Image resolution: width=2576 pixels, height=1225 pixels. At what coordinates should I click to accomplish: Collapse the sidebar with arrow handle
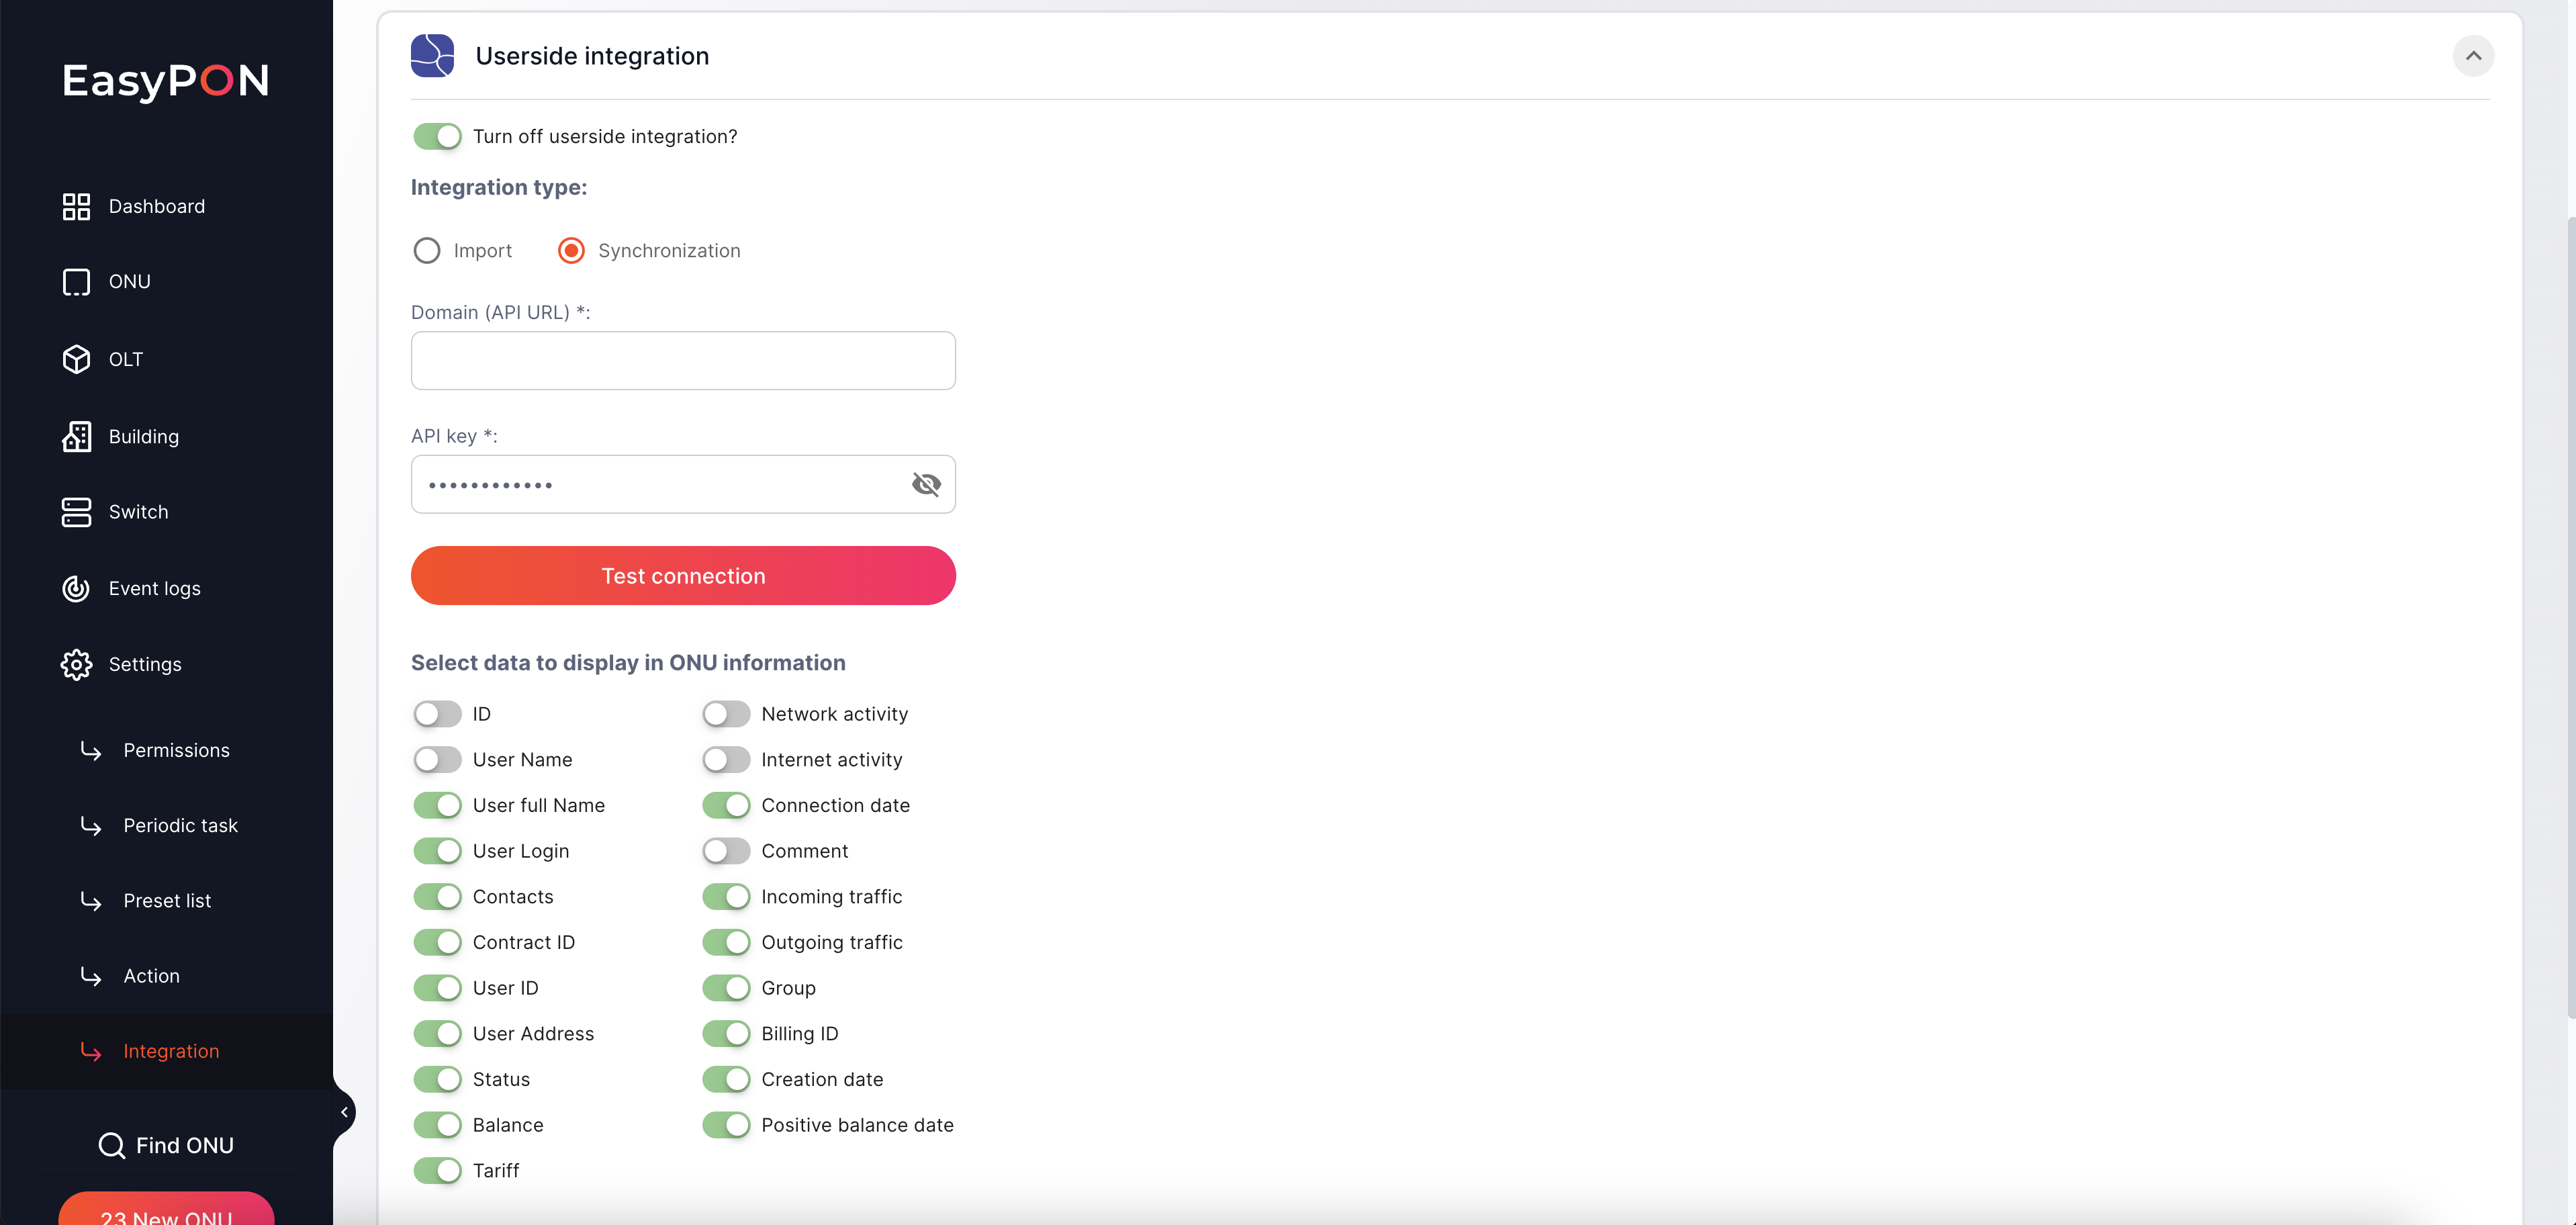point(344,1112)
